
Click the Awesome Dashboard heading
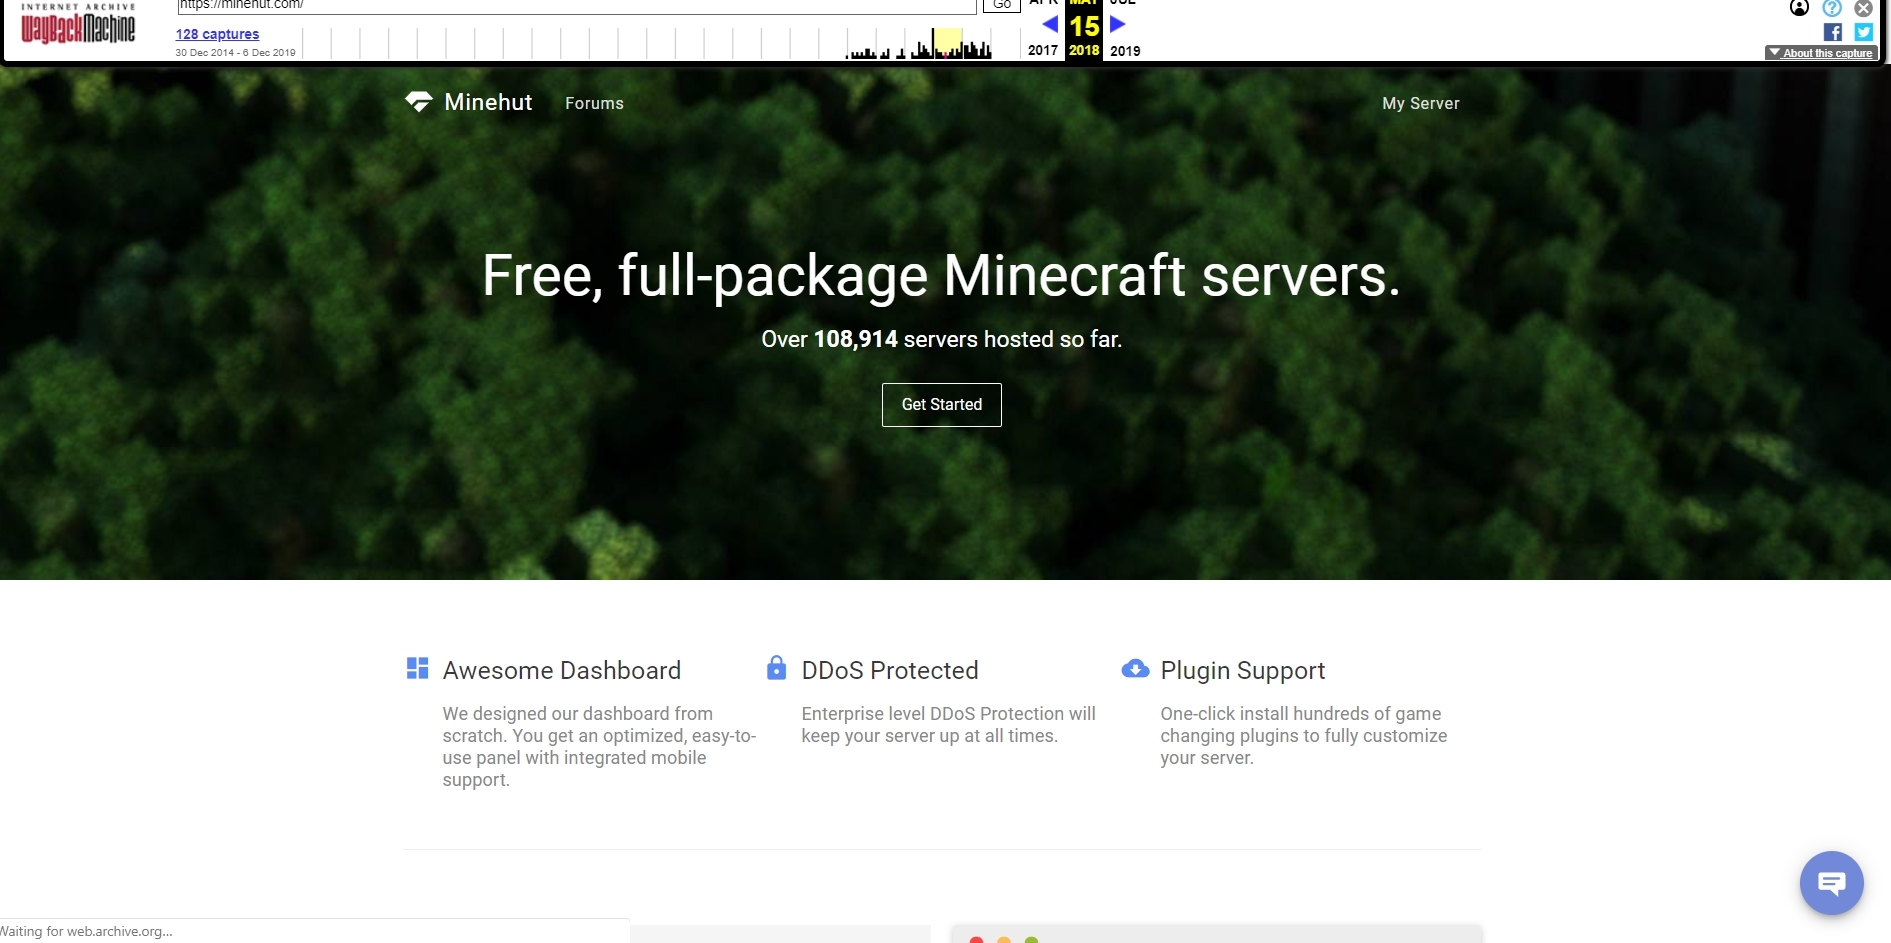coord(562,670)
